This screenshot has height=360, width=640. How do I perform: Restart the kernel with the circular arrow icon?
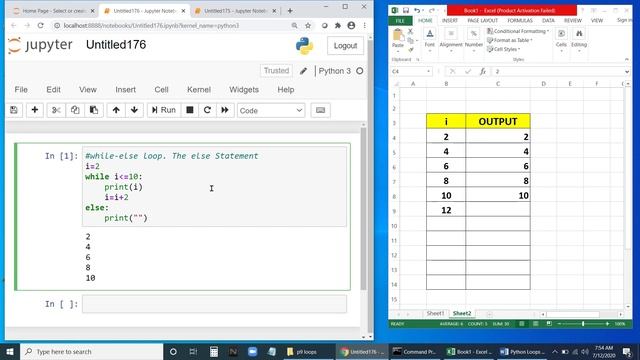(207, 110)
